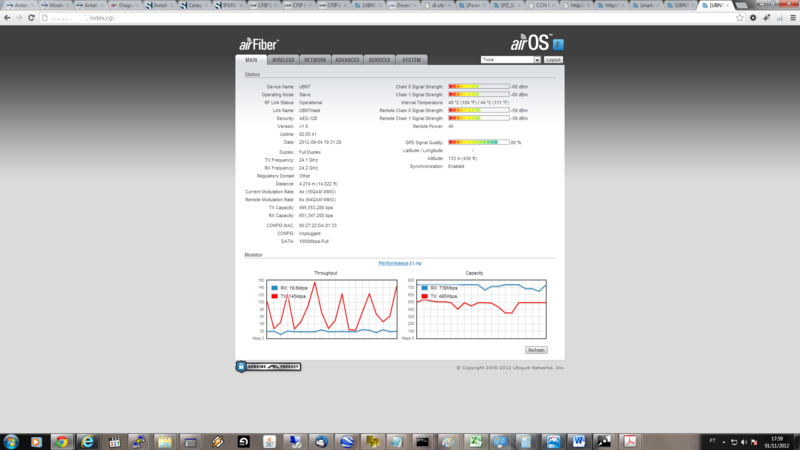The width and height of the screenshot is (800, 450).
Task: Open the Tools dropdown
Action: (510, 60)
